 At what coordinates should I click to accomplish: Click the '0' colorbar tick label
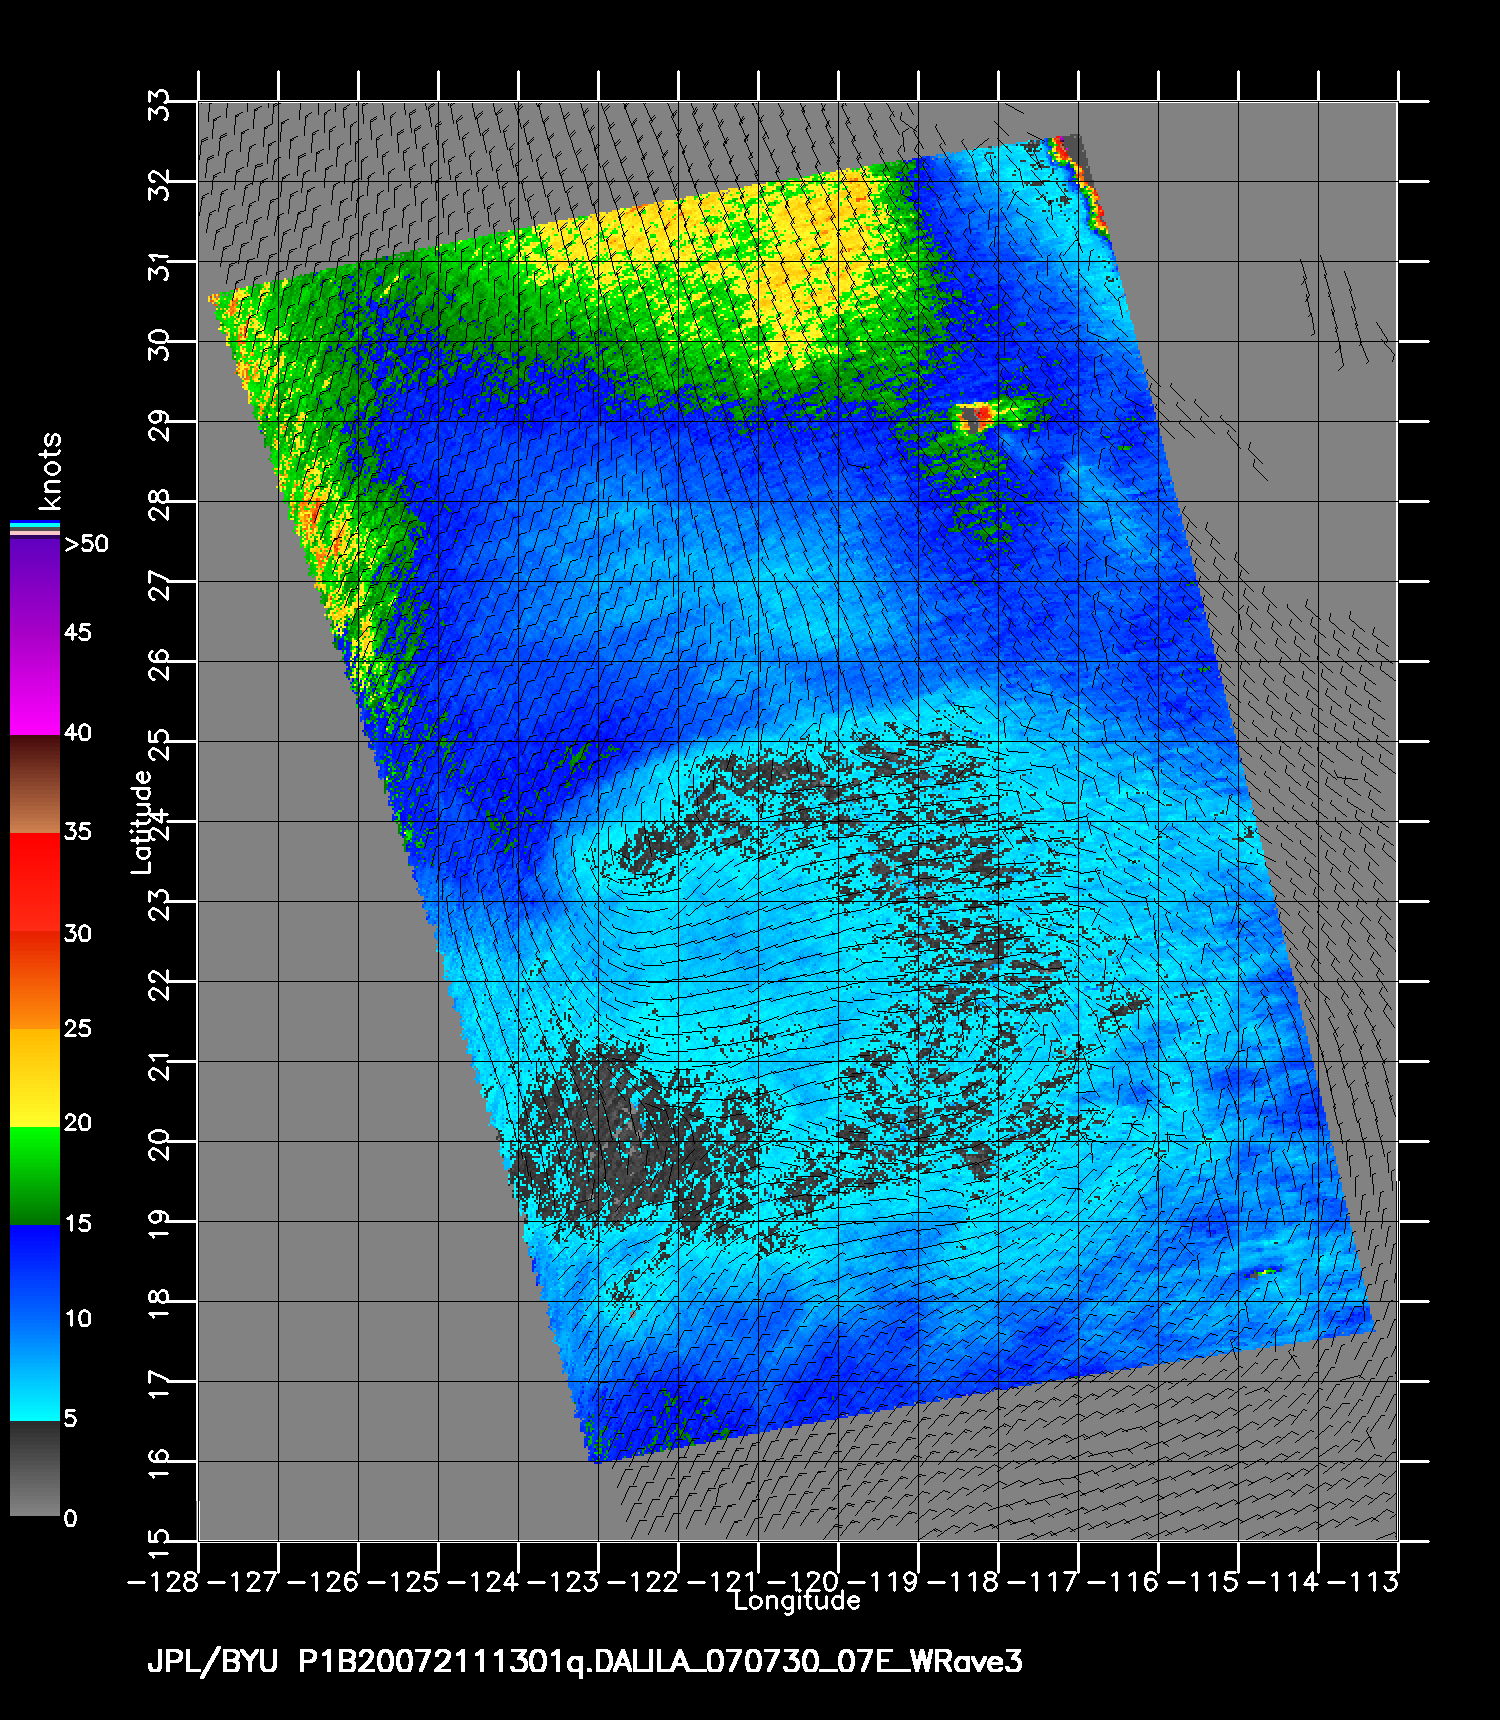(x=70, y=1518)
